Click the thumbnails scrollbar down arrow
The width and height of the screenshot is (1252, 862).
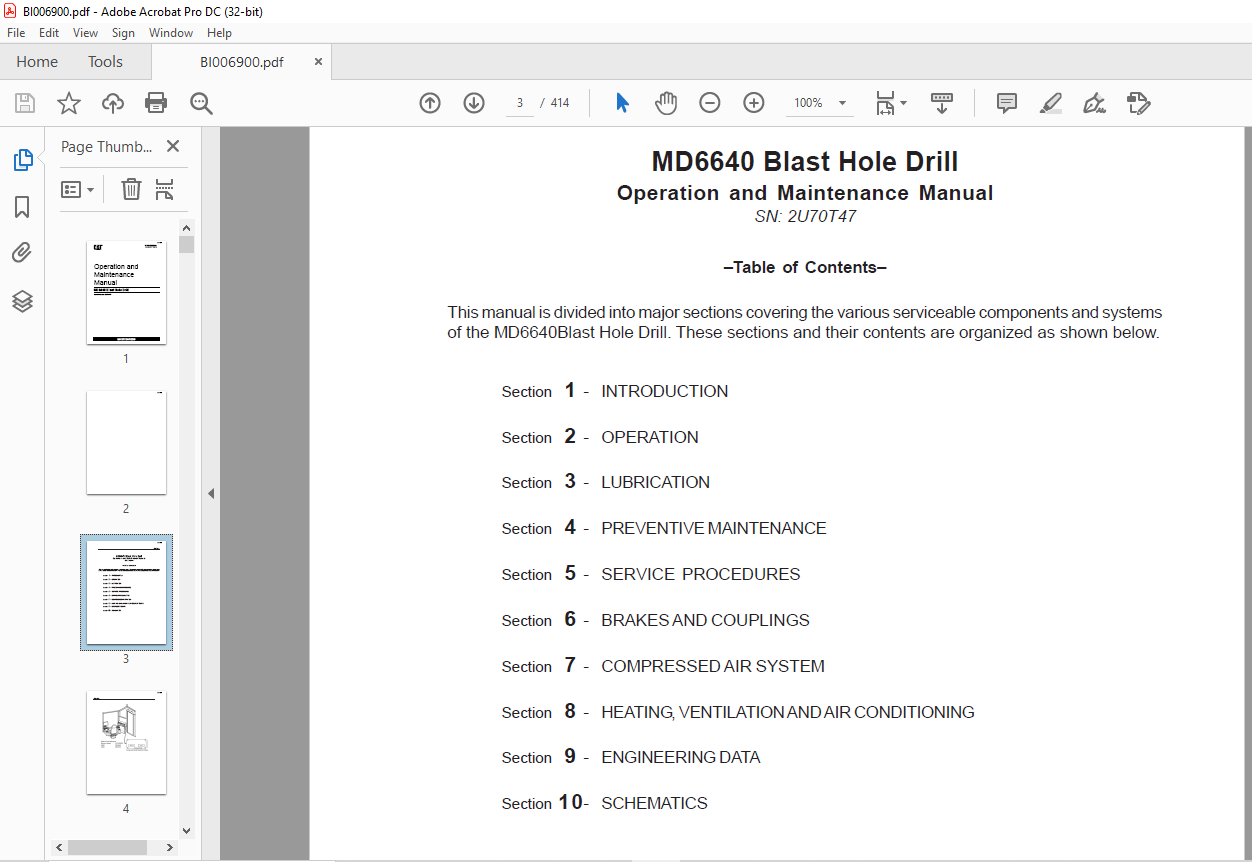[186, 830]
